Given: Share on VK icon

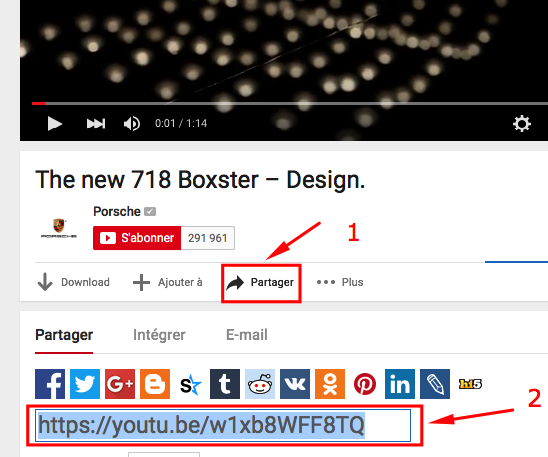Looking at the screenshot, I should click(295, 384).
